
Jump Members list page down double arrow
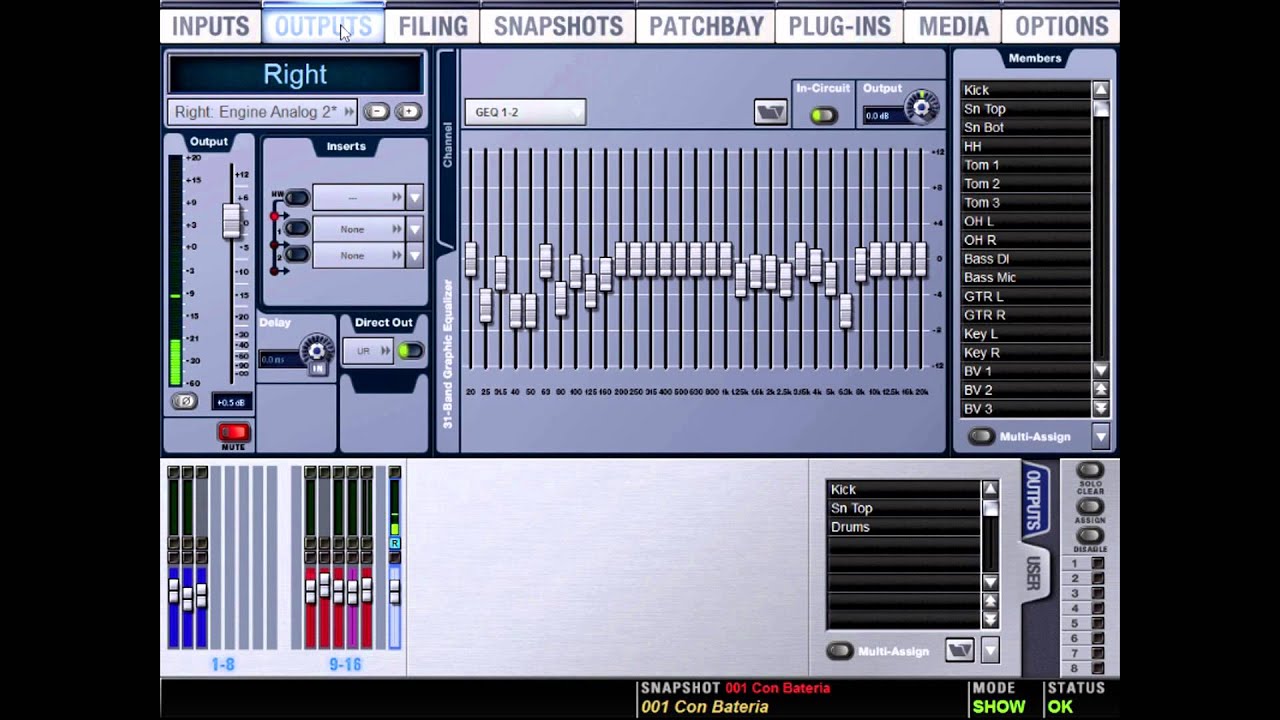pos(1101,408)
